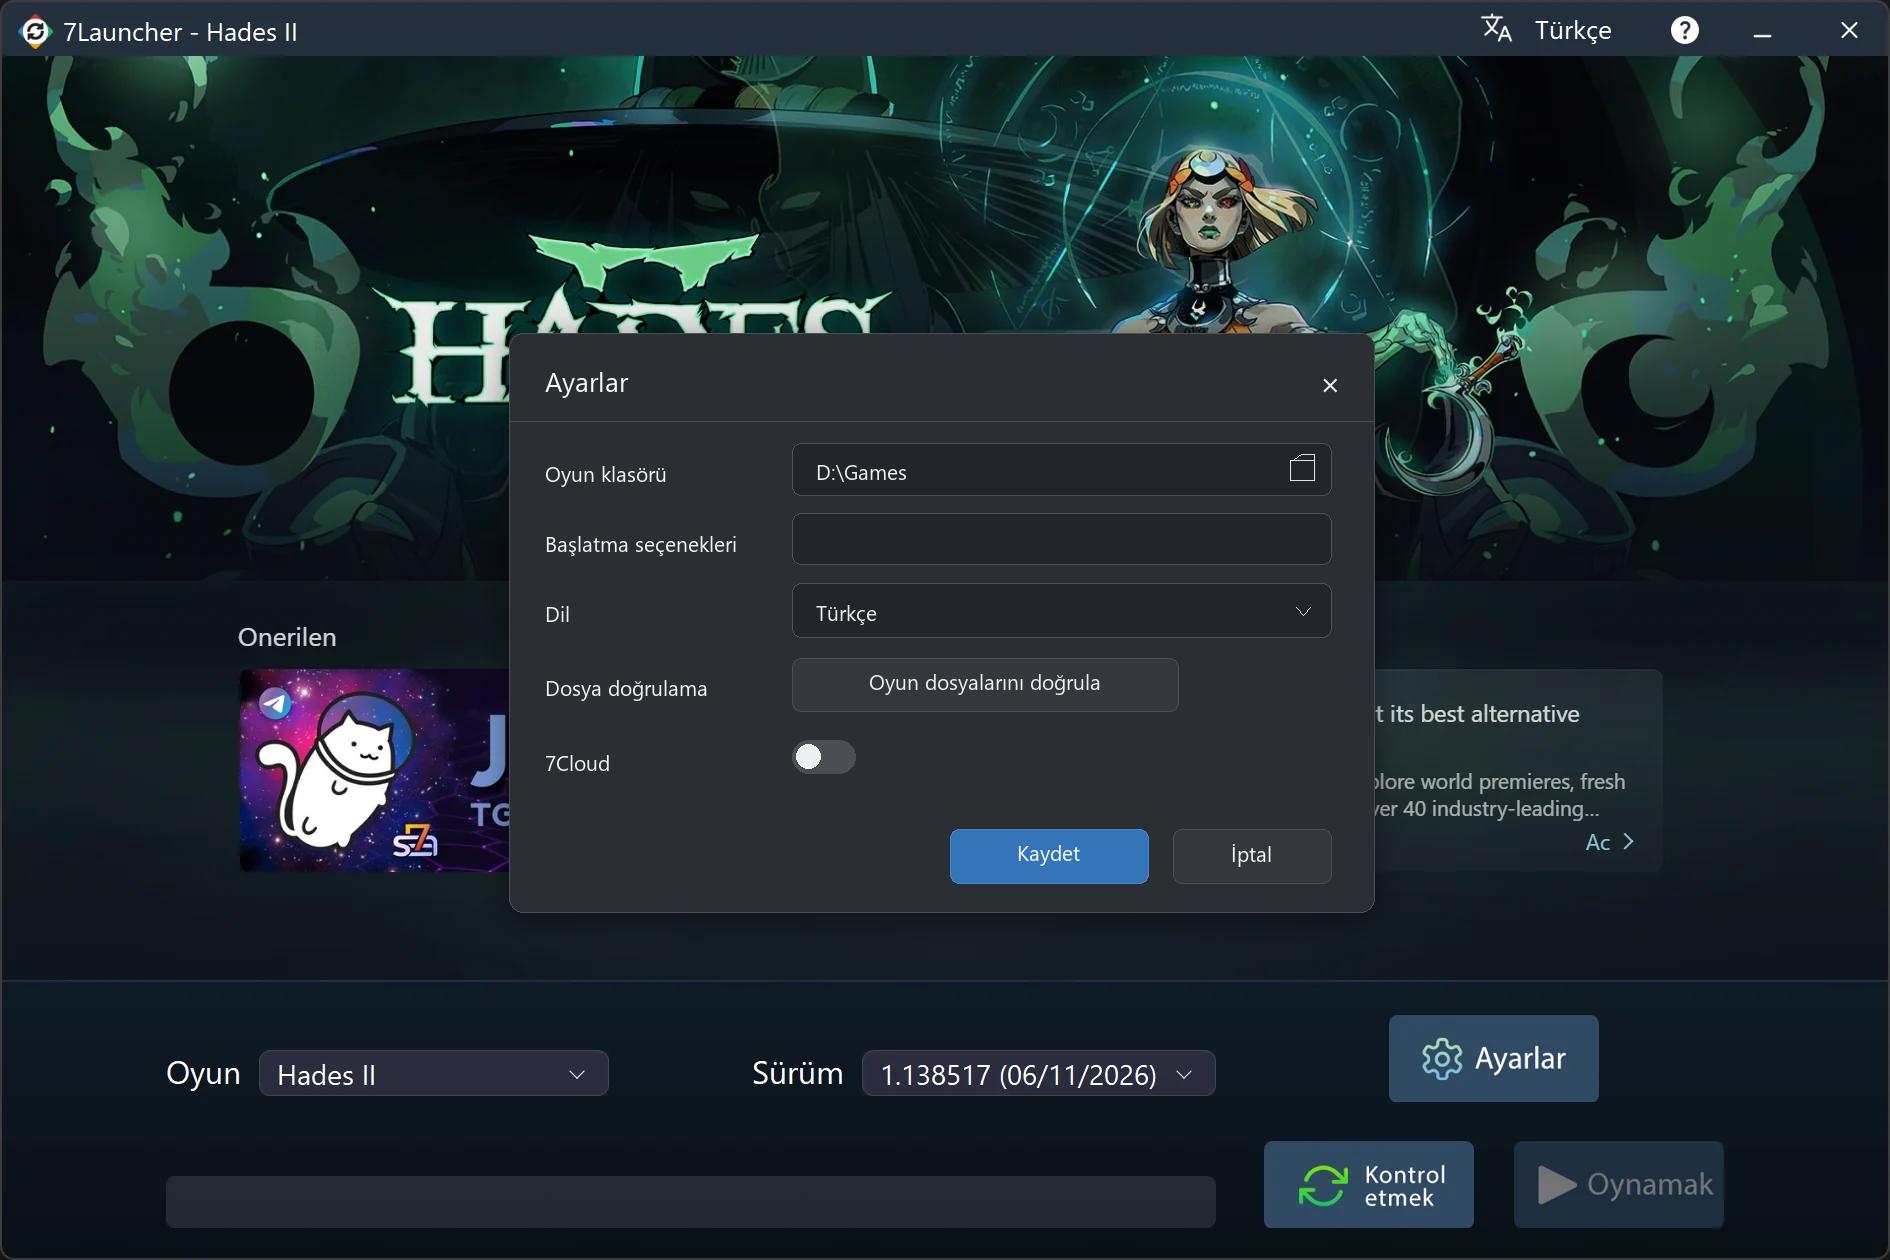Open the language translate icon
The height and width of the screenshot is (1260, 1890).
[x=1496, y=29]
